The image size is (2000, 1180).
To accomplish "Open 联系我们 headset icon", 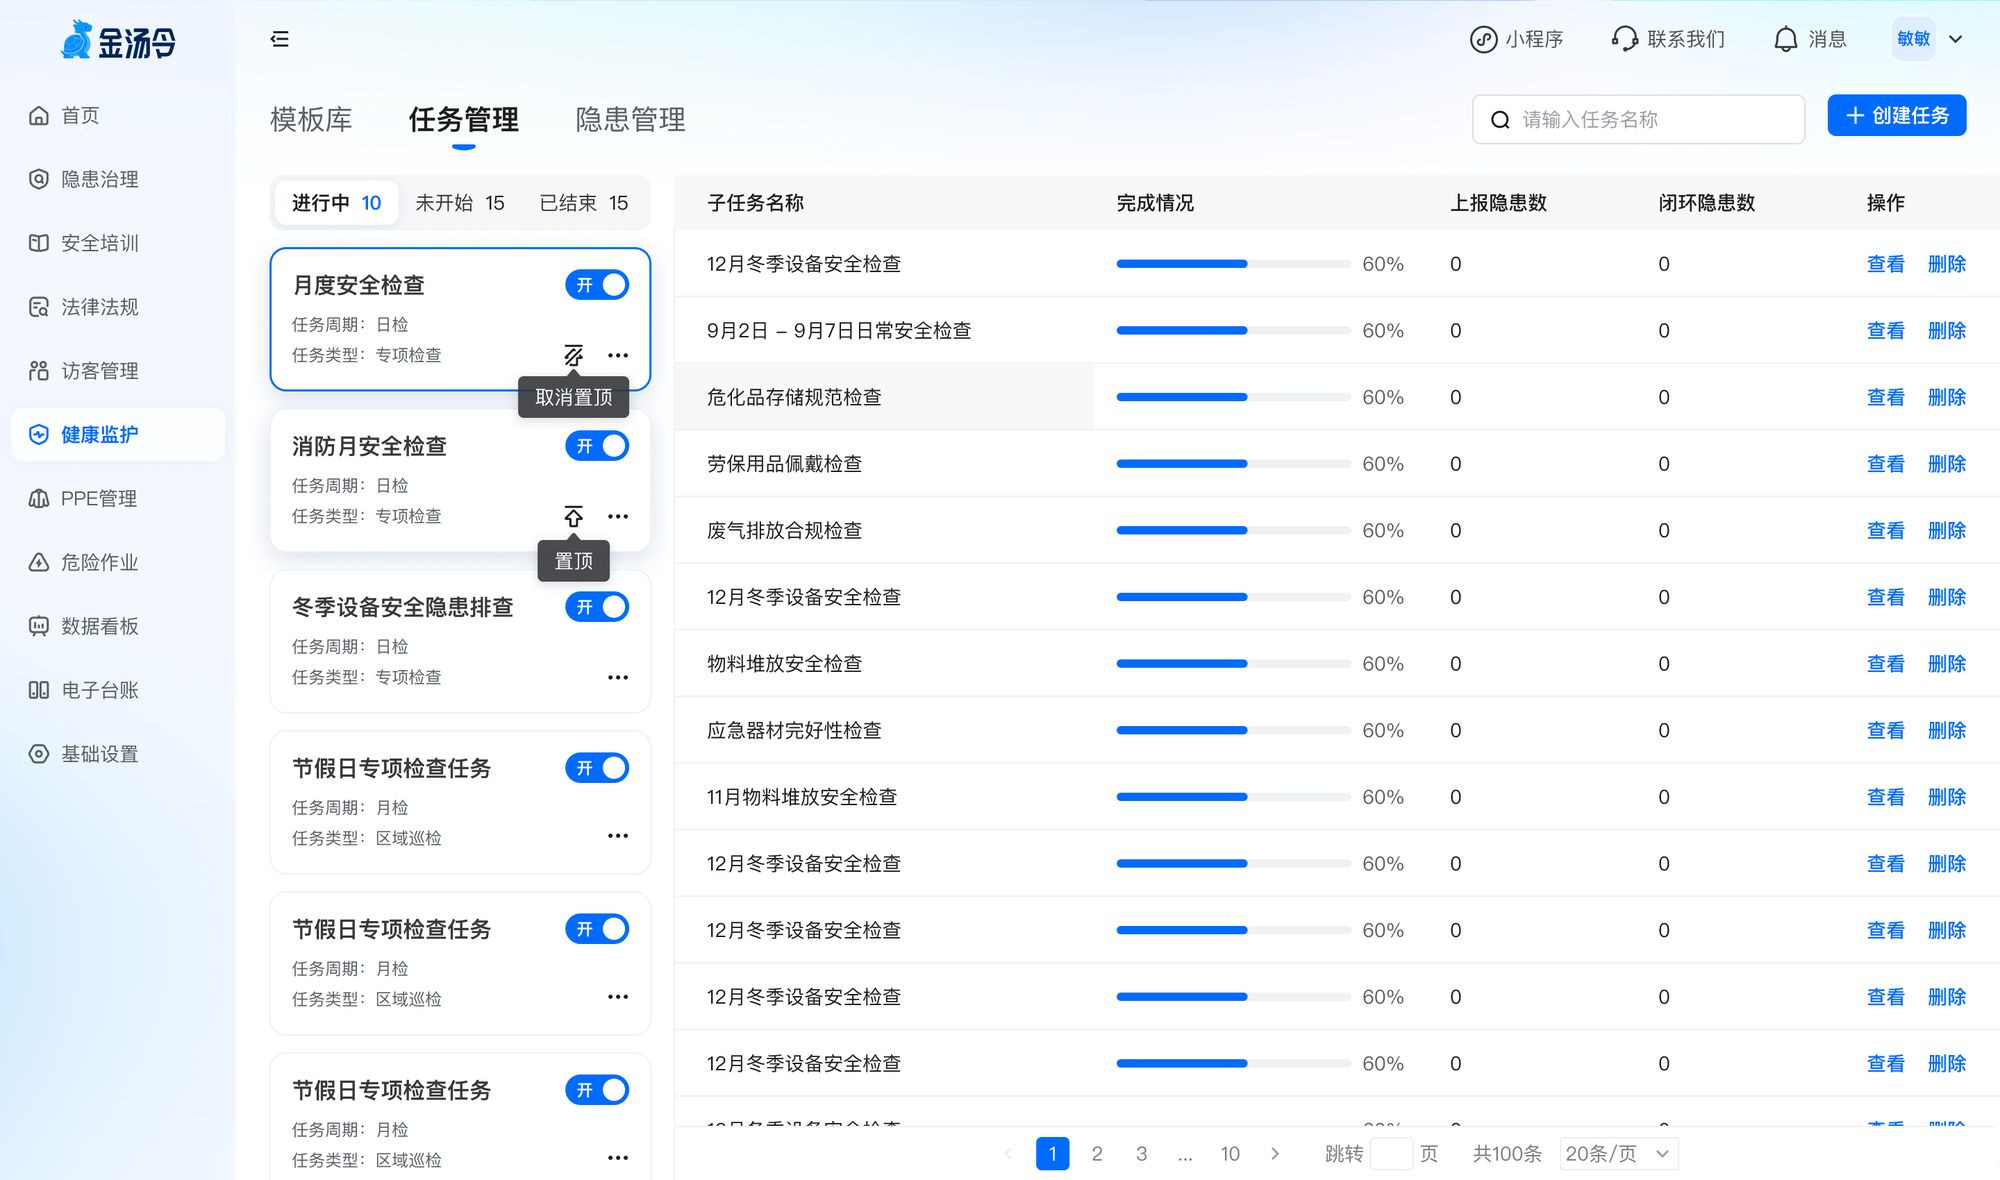I will (1625, 39).
